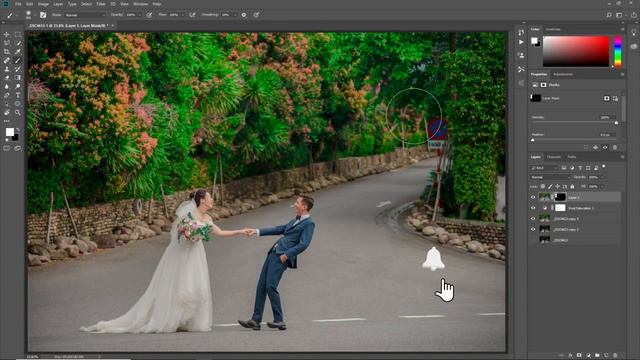The width and height of the screenshot is (640, 360).
Task: Open brush blend Mode dropdown in options bar
Action: 85,15
